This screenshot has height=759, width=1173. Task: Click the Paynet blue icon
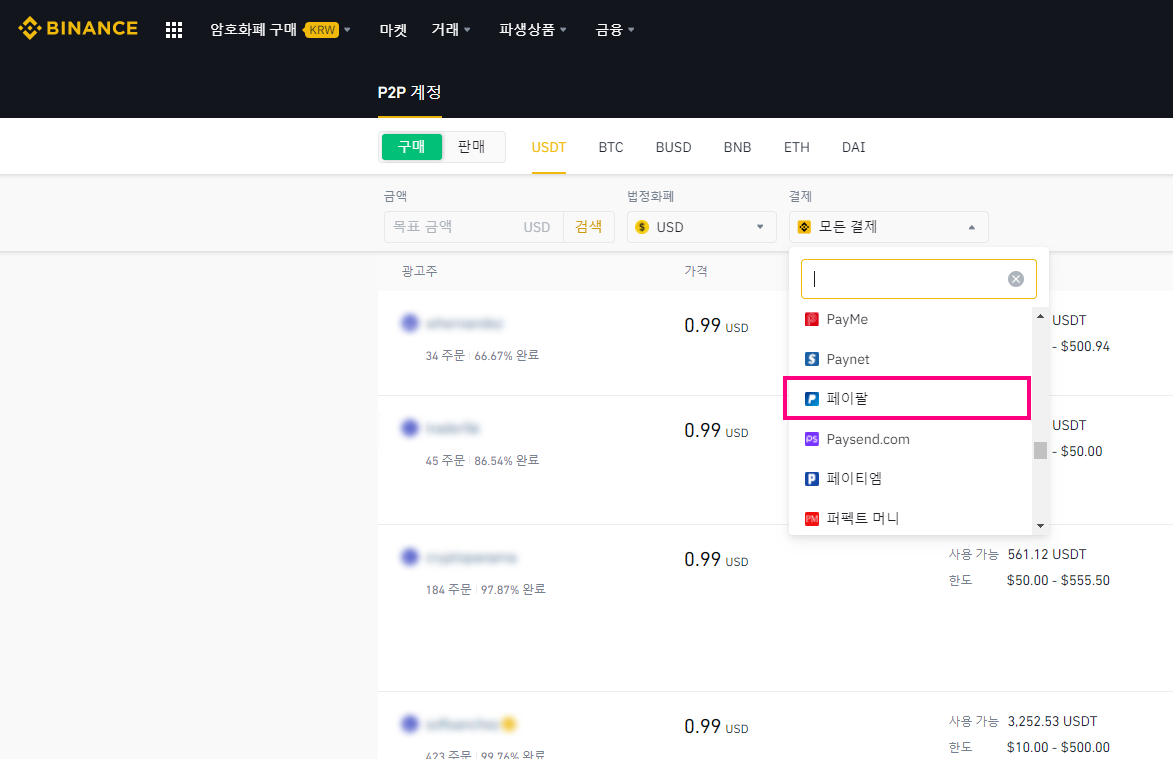(x=812, y=359)
